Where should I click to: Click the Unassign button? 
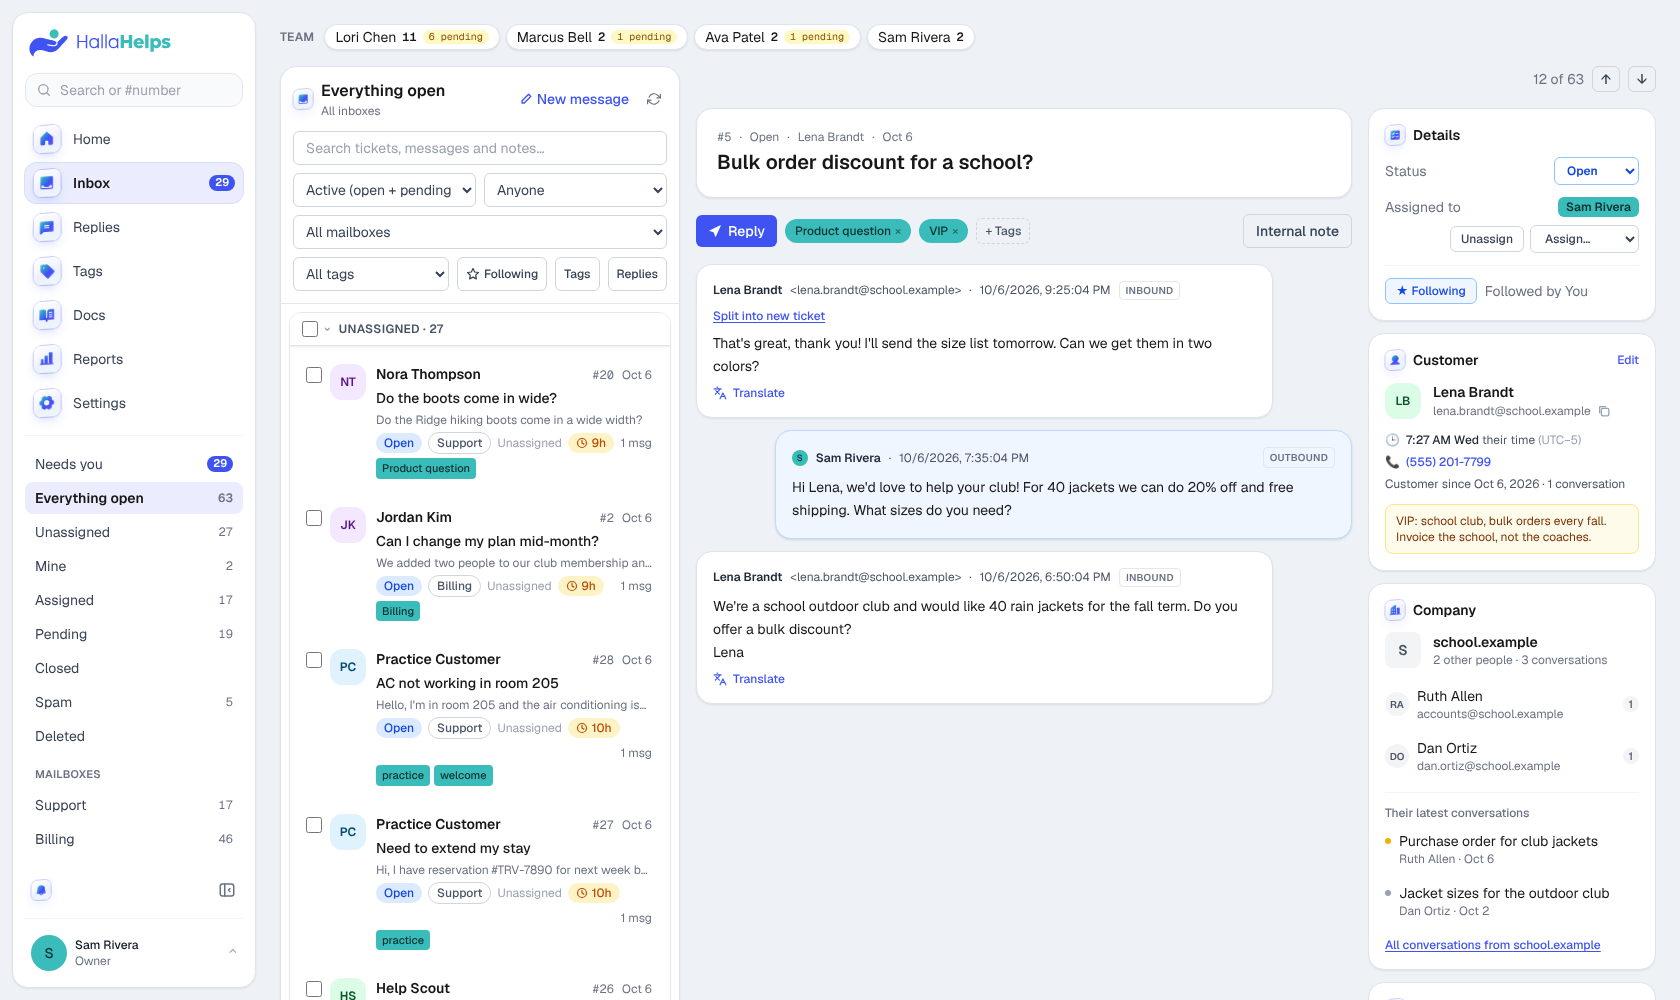coord(1487,239)
